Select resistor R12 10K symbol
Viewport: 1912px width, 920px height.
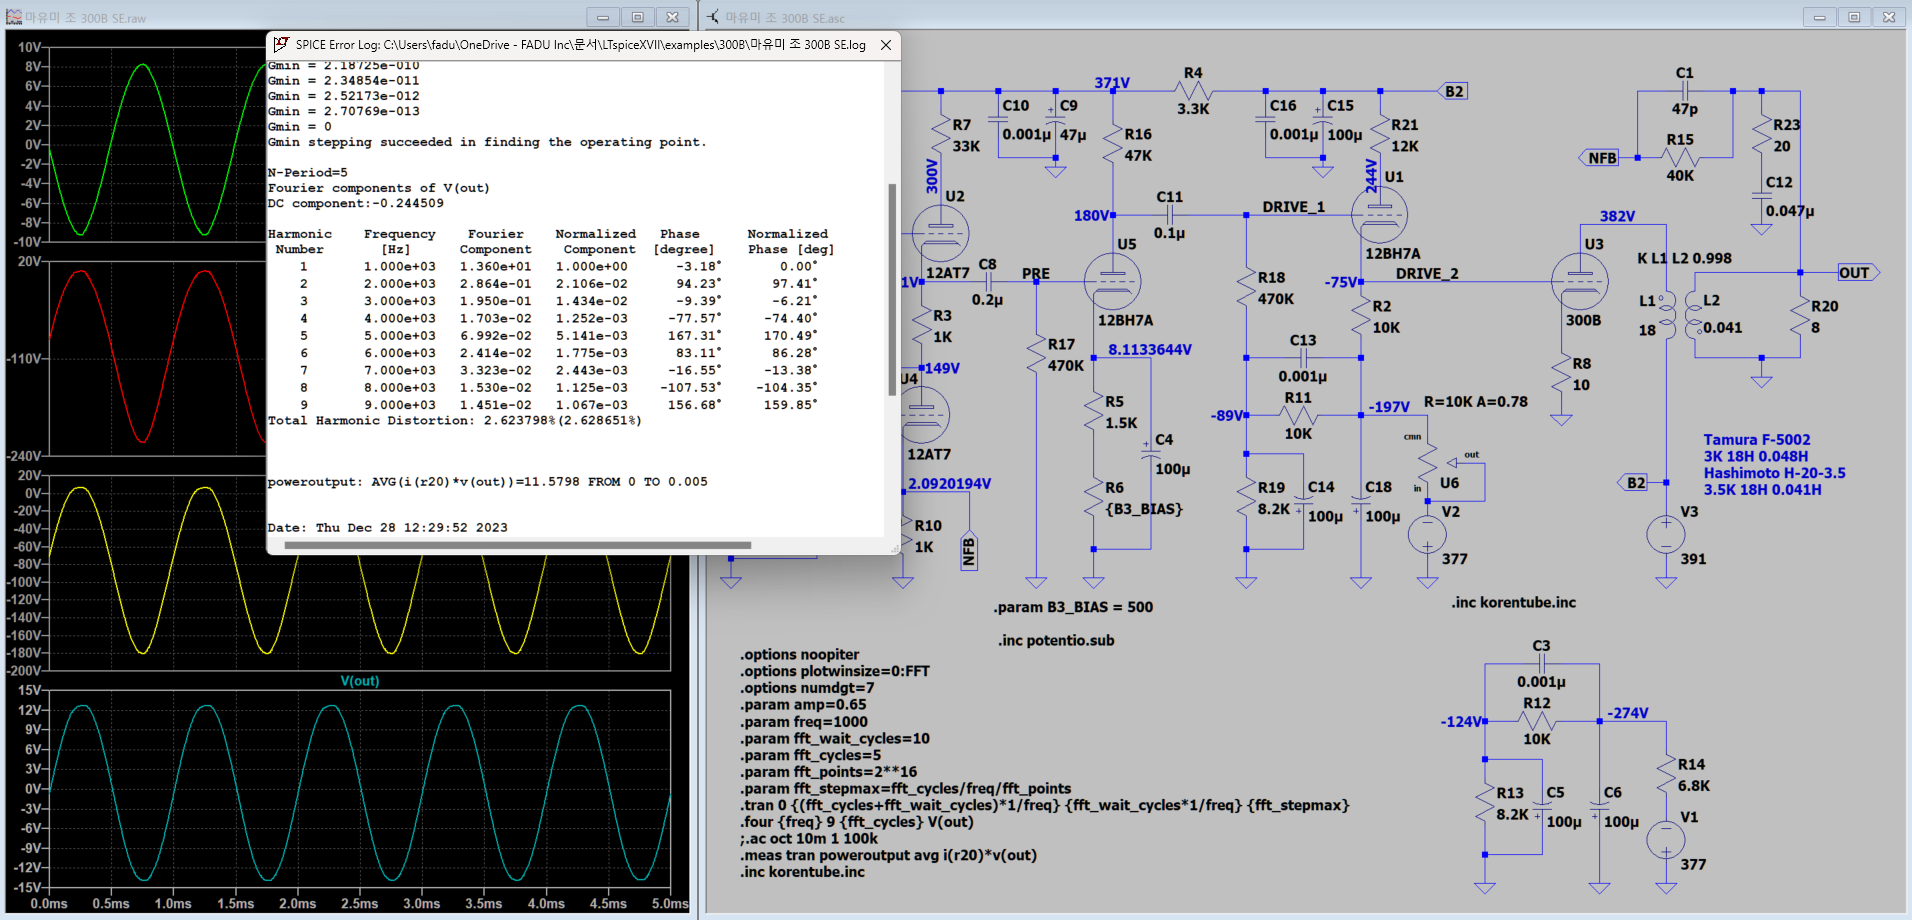point(1537,721)
